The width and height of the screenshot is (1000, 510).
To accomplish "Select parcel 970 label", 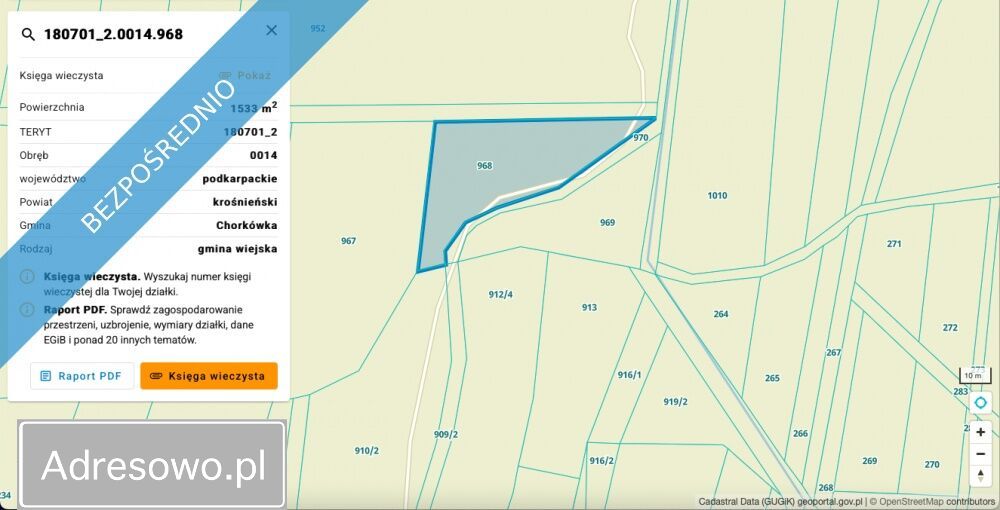I will pos(640,138).
